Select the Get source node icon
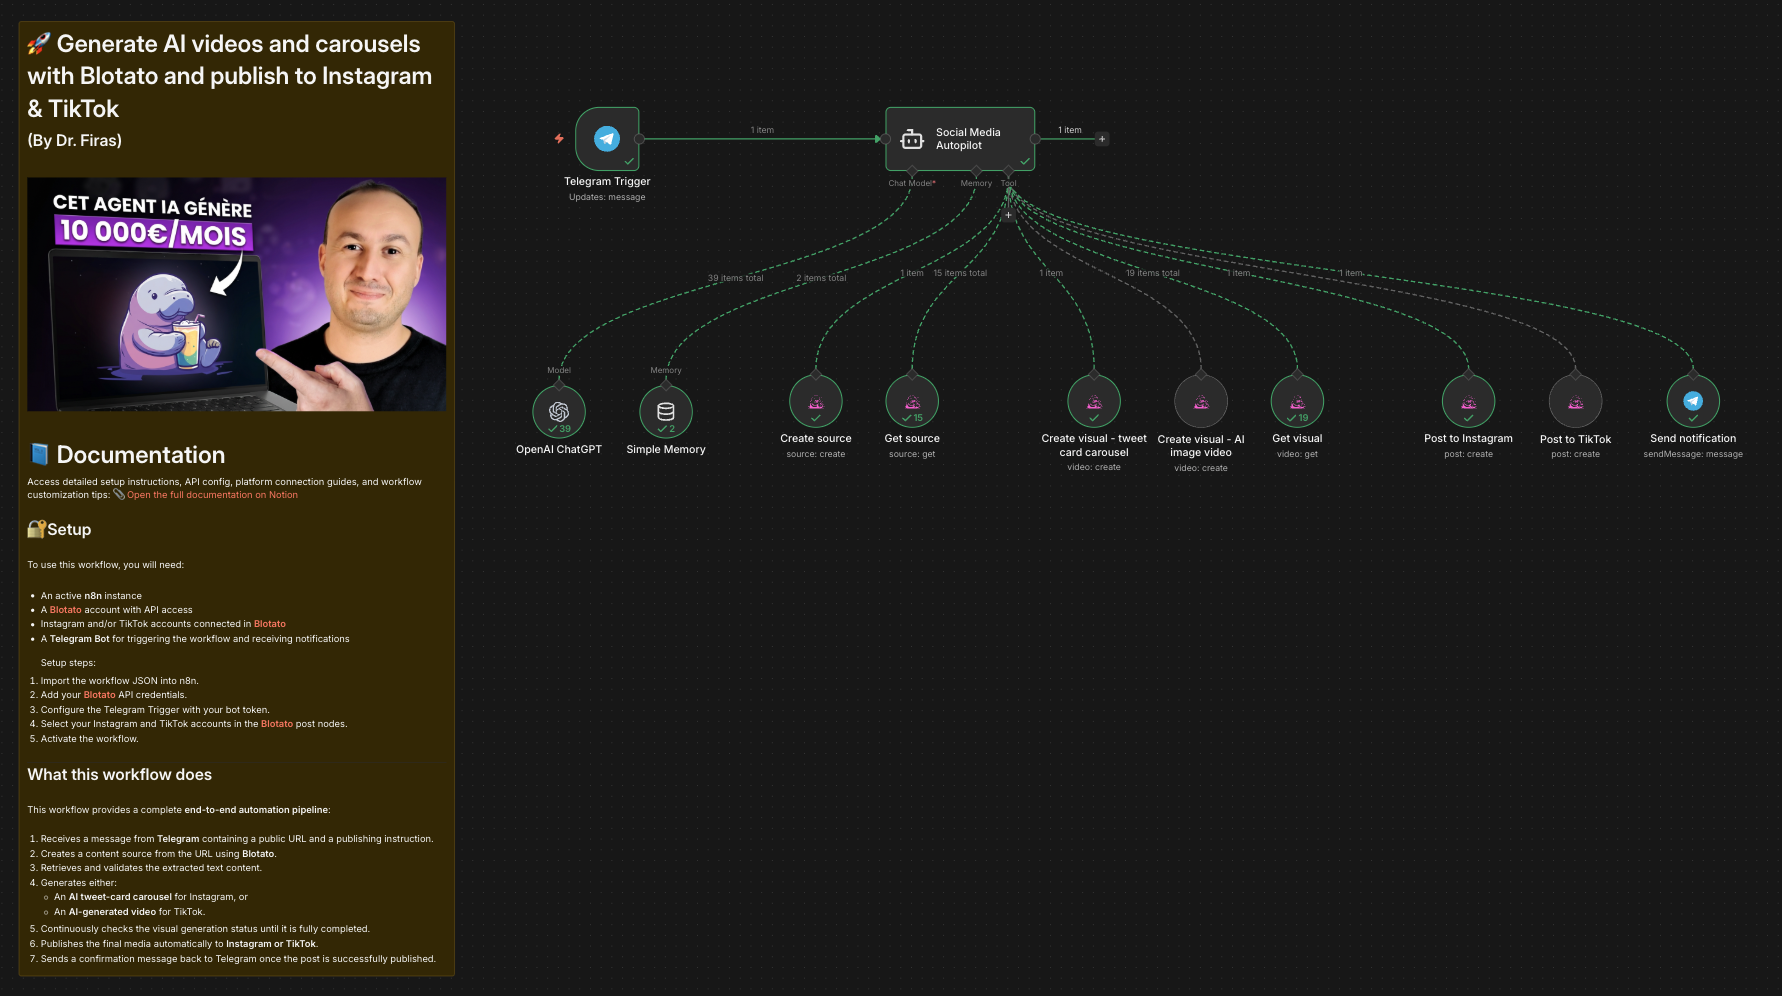This screenshot has width=1782, height=996. (911, 402)
